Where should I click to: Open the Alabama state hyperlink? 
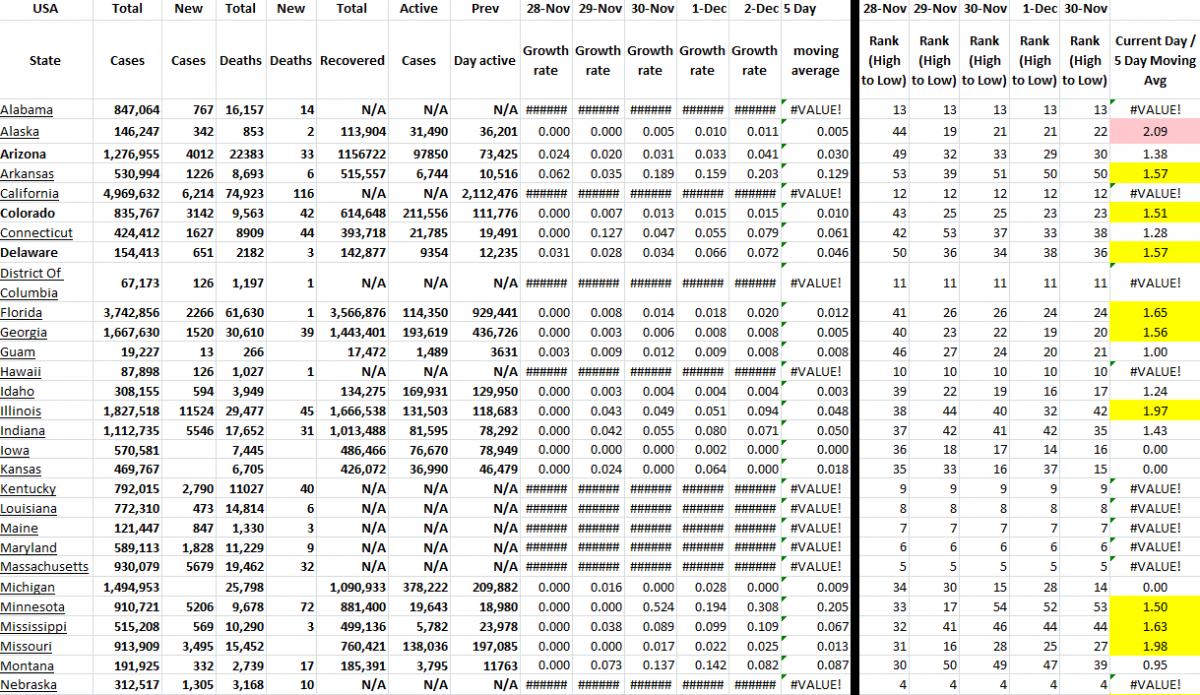pyautogui.click(x=28, y=110)
